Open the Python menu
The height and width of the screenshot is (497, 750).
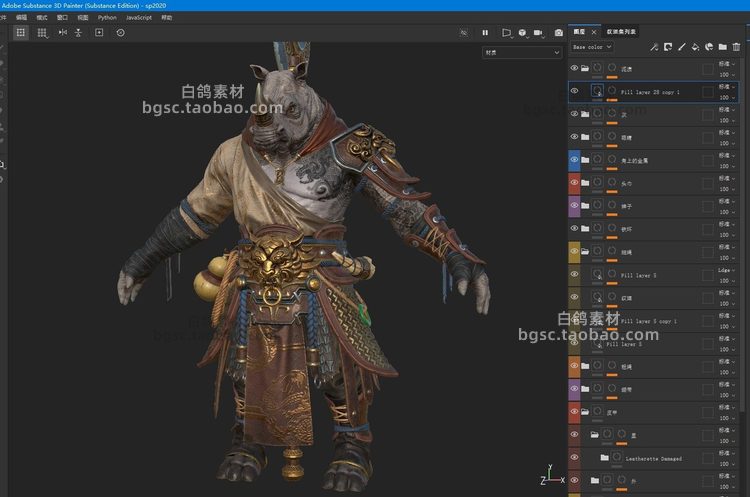pyautogui.click(x=107, y=17)
